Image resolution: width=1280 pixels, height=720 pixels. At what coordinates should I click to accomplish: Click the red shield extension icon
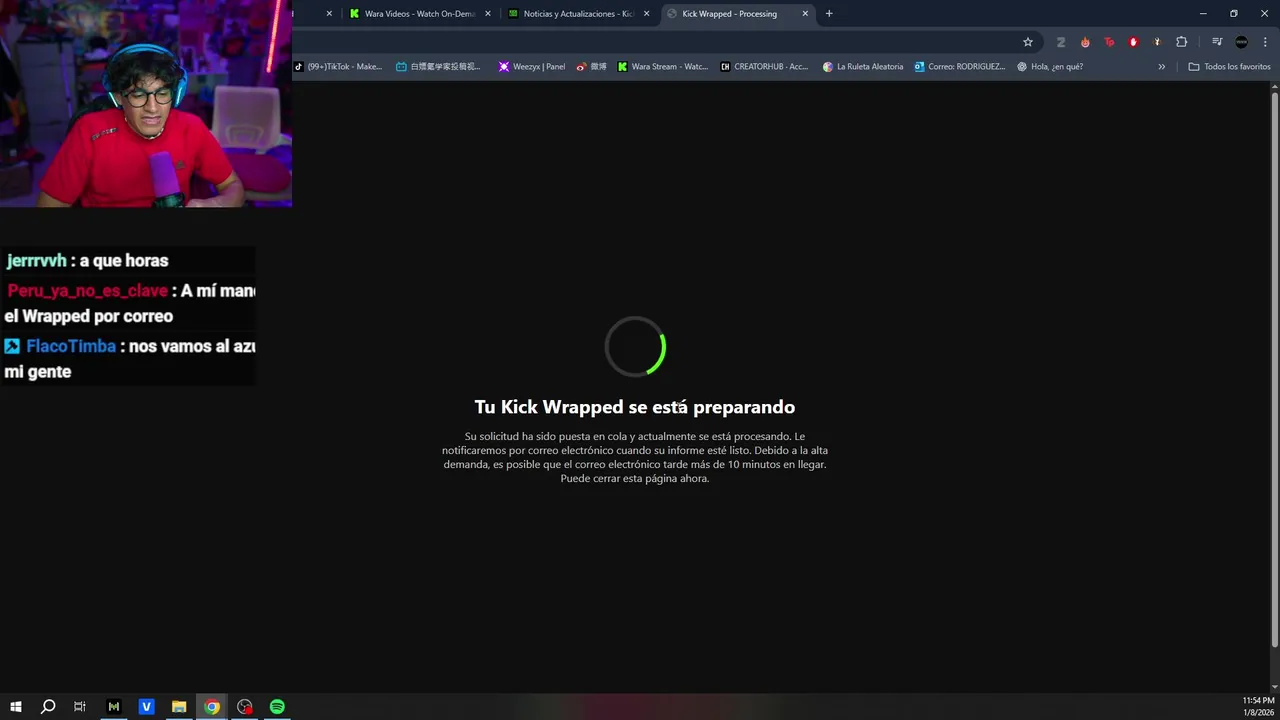click(1133, 42)
